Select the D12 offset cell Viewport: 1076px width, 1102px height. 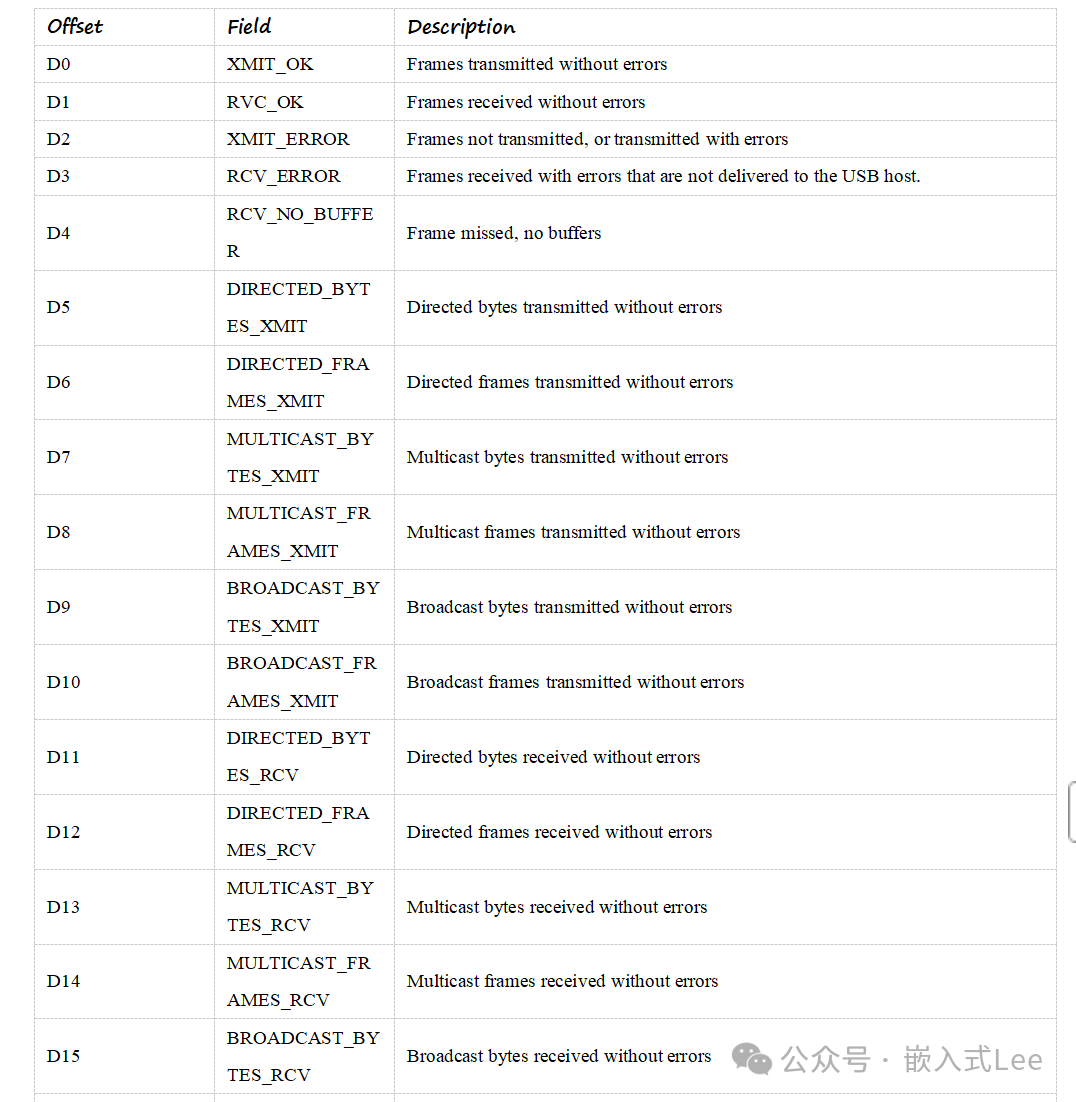[63, 832]
